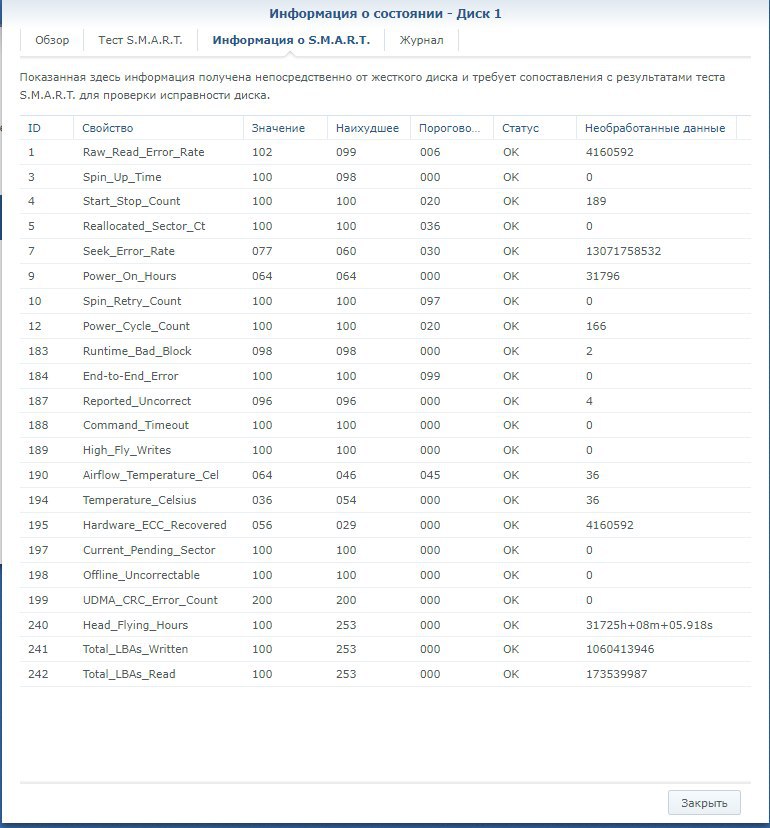Click threshold 097 in Spin_Retry_Count row
Screen dimensions: 770x828
click(430, 301)
